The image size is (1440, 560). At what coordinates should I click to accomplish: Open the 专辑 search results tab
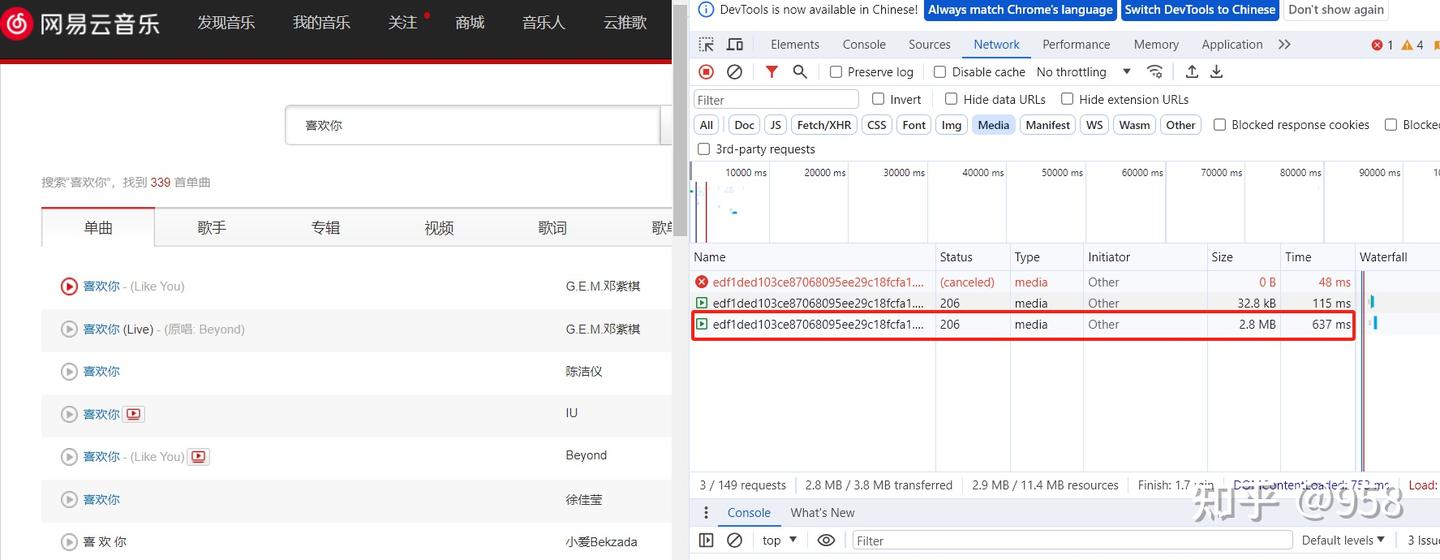pos(325,228)
